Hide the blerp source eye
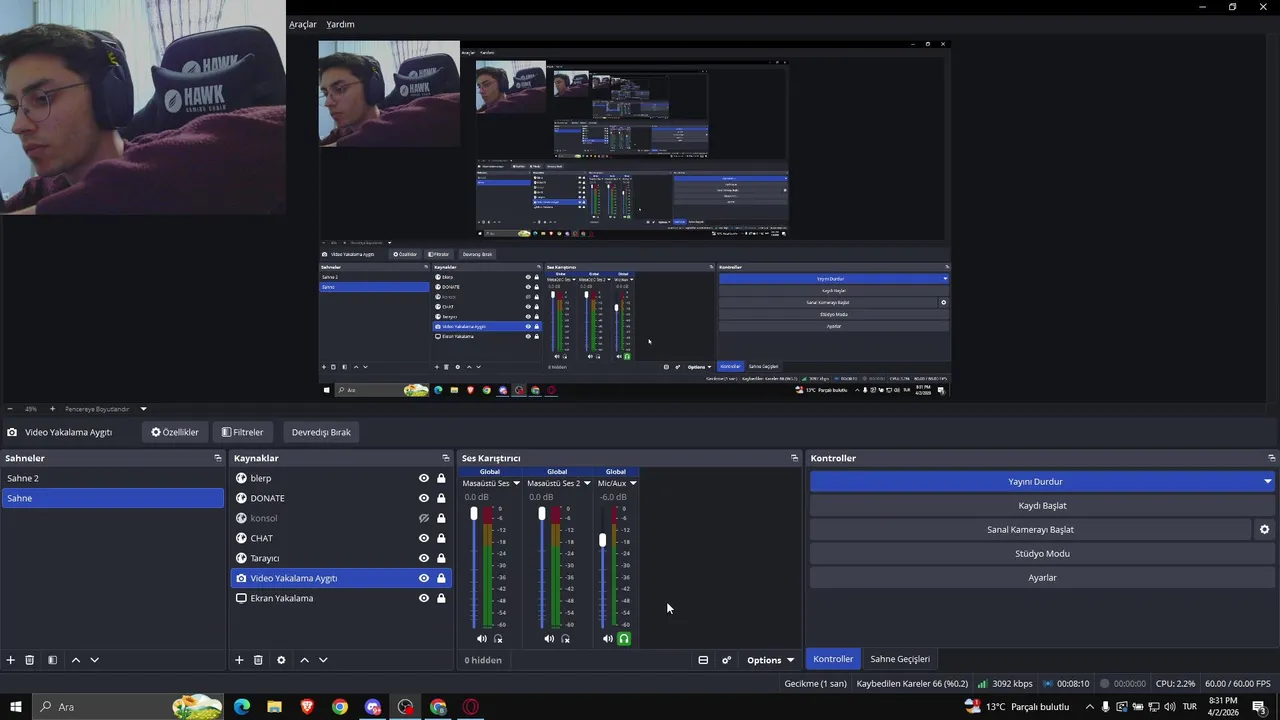 424,478
